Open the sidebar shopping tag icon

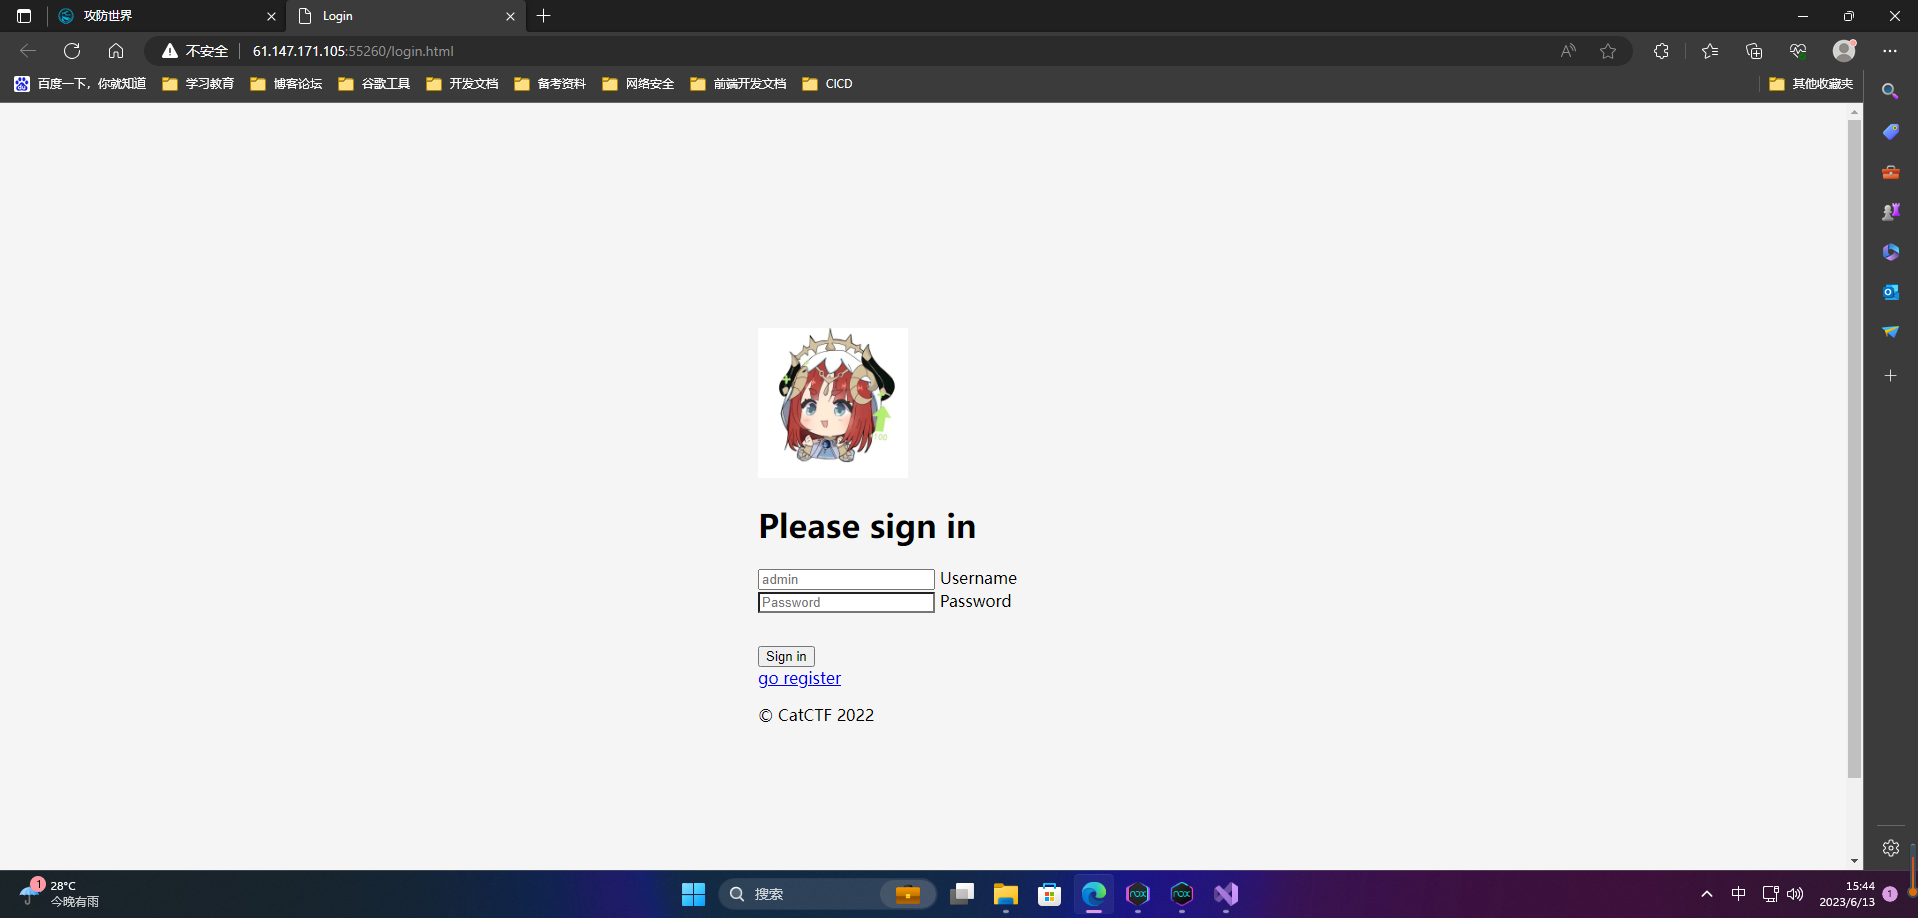point(1890,132)
